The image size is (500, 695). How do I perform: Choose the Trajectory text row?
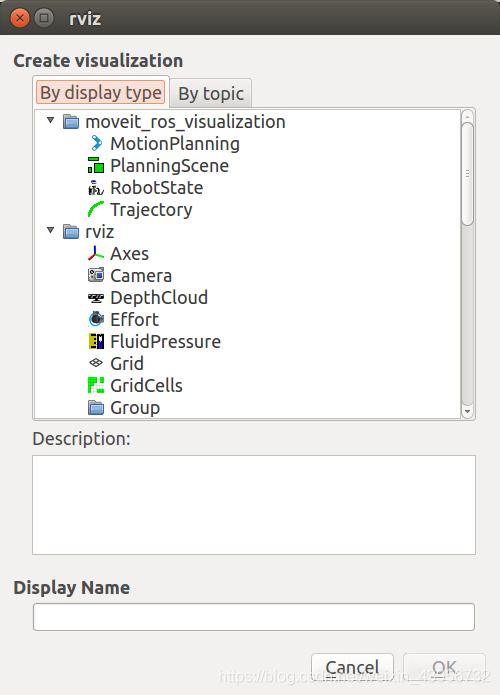pos(151,210)
